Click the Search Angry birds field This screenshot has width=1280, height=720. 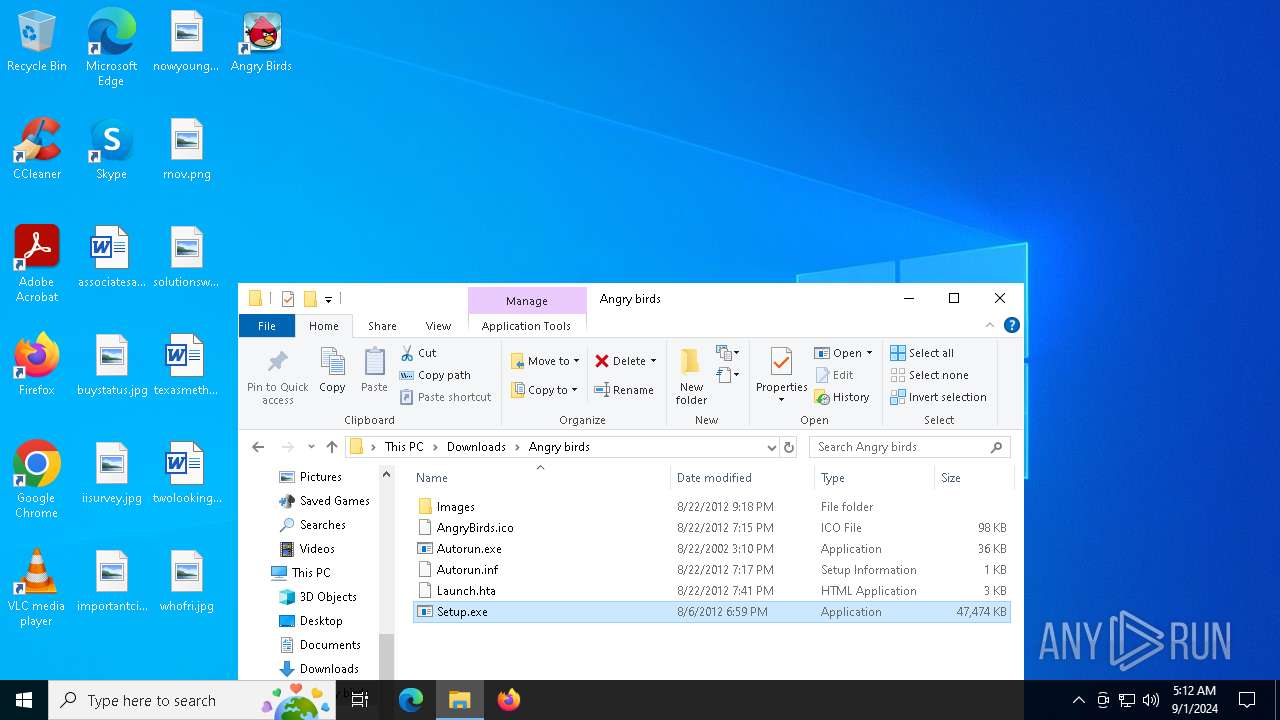coord(909,447)
